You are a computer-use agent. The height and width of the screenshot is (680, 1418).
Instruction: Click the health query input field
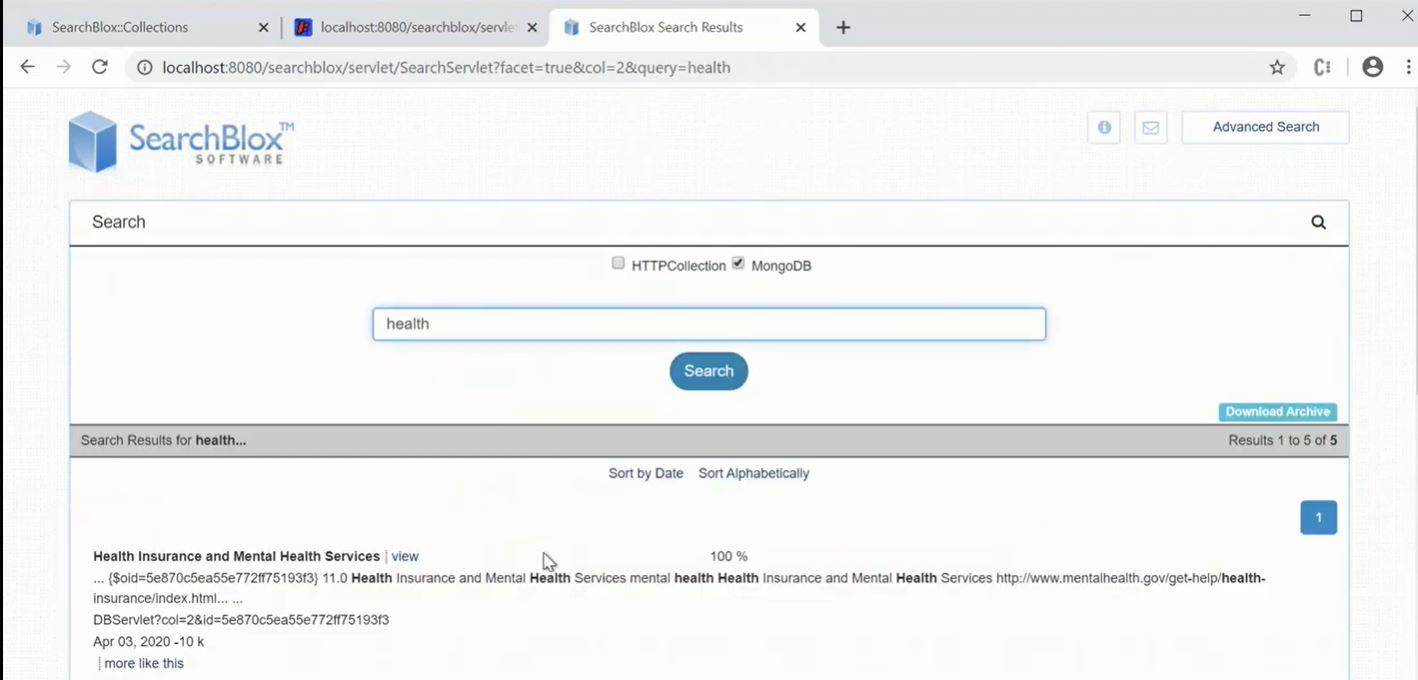coord(708,324)
